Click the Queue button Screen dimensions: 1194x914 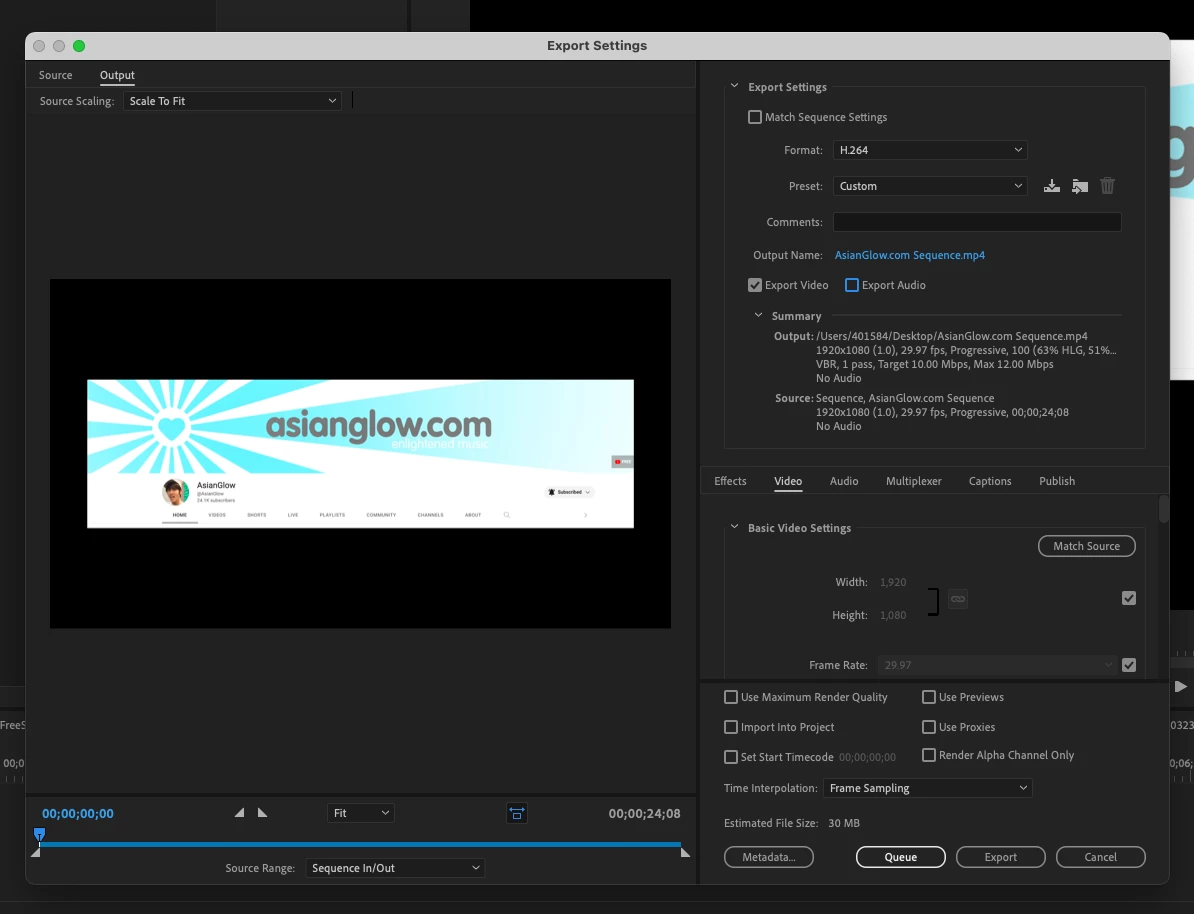coord(901,857)
